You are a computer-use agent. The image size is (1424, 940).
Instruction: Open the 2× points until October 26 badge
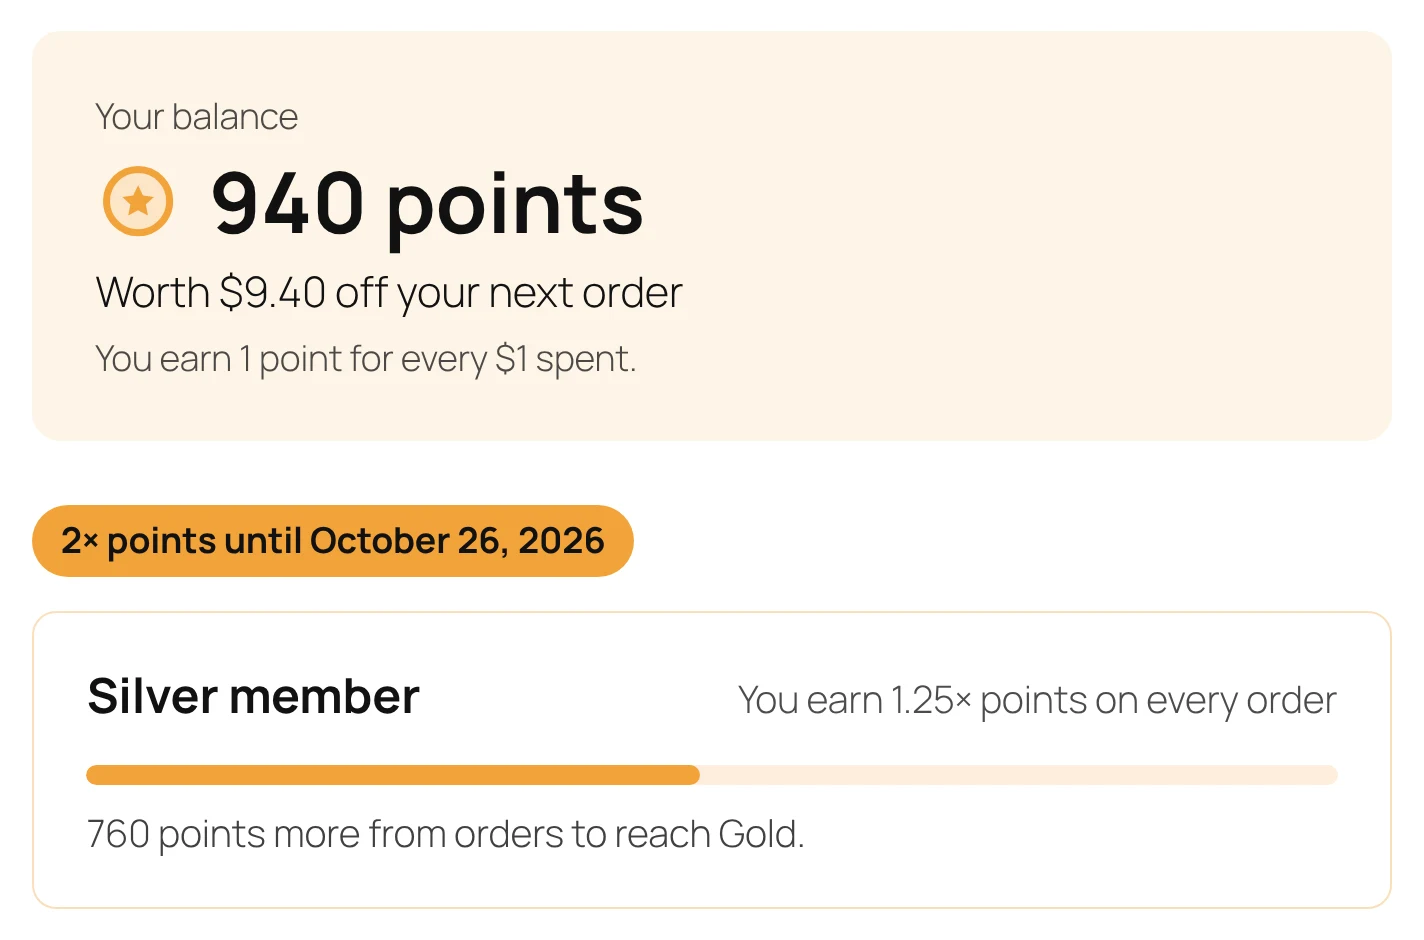[x=333, y=541]
